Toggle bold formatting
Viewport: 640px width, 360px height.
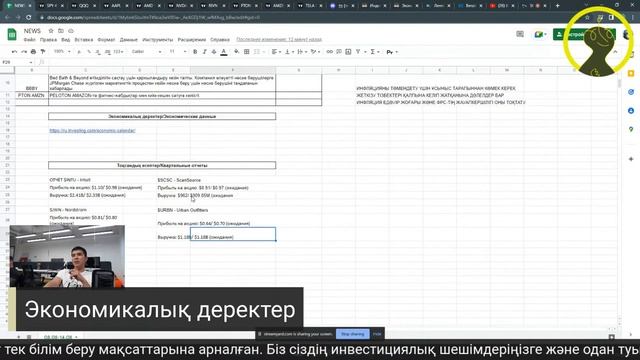tap(195, 52)
